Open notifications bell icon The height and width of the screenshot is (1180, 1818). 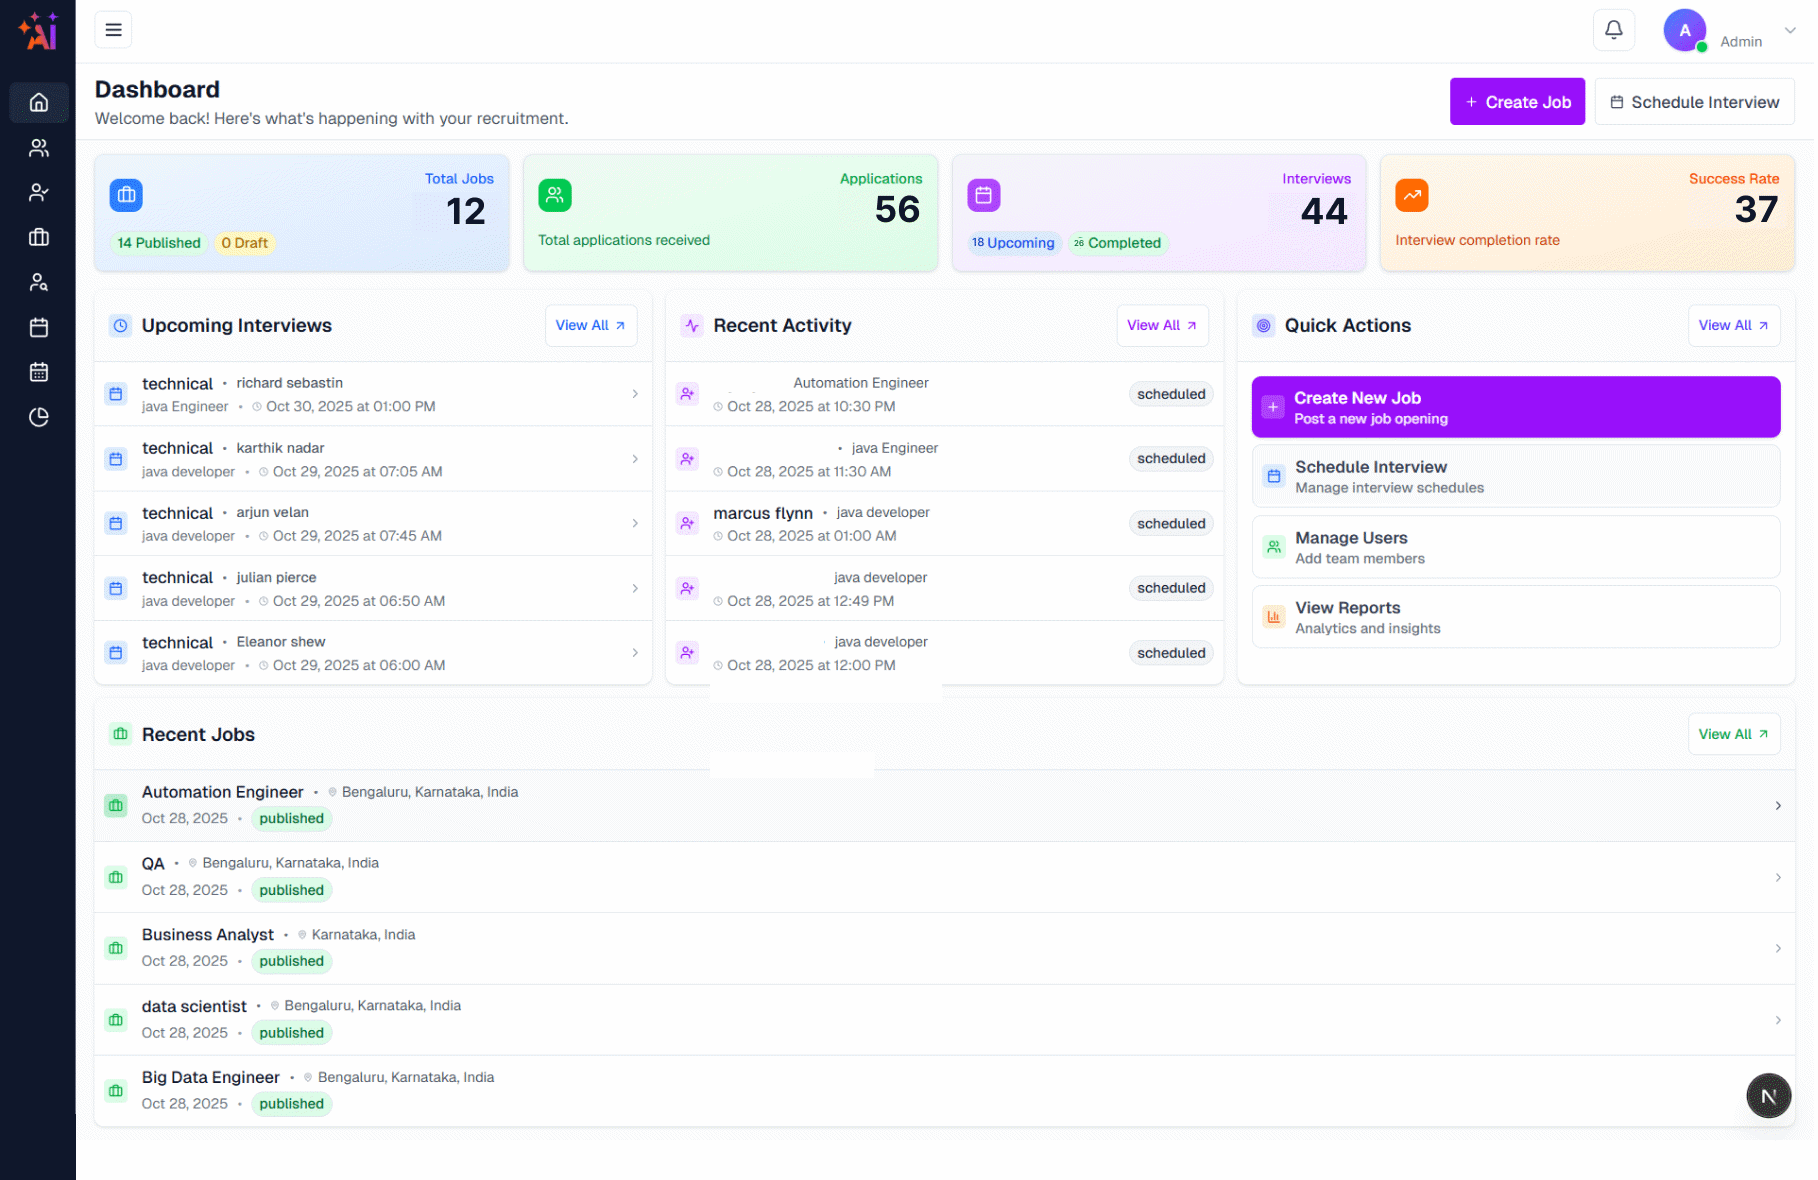[x=1613, y=29]
